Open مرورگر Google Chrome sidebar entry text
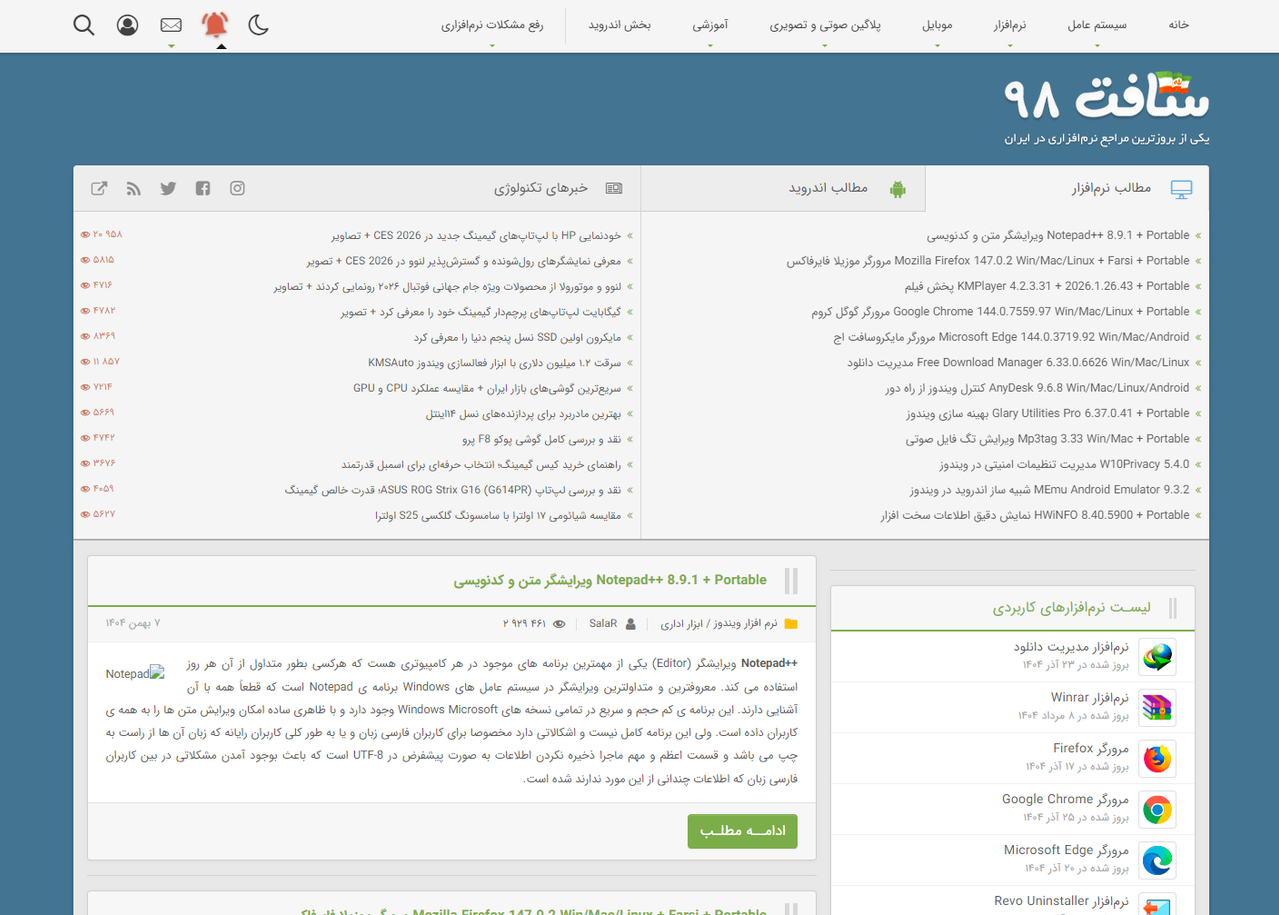The image size is (1279, 915). click(x=1066, y=799)
